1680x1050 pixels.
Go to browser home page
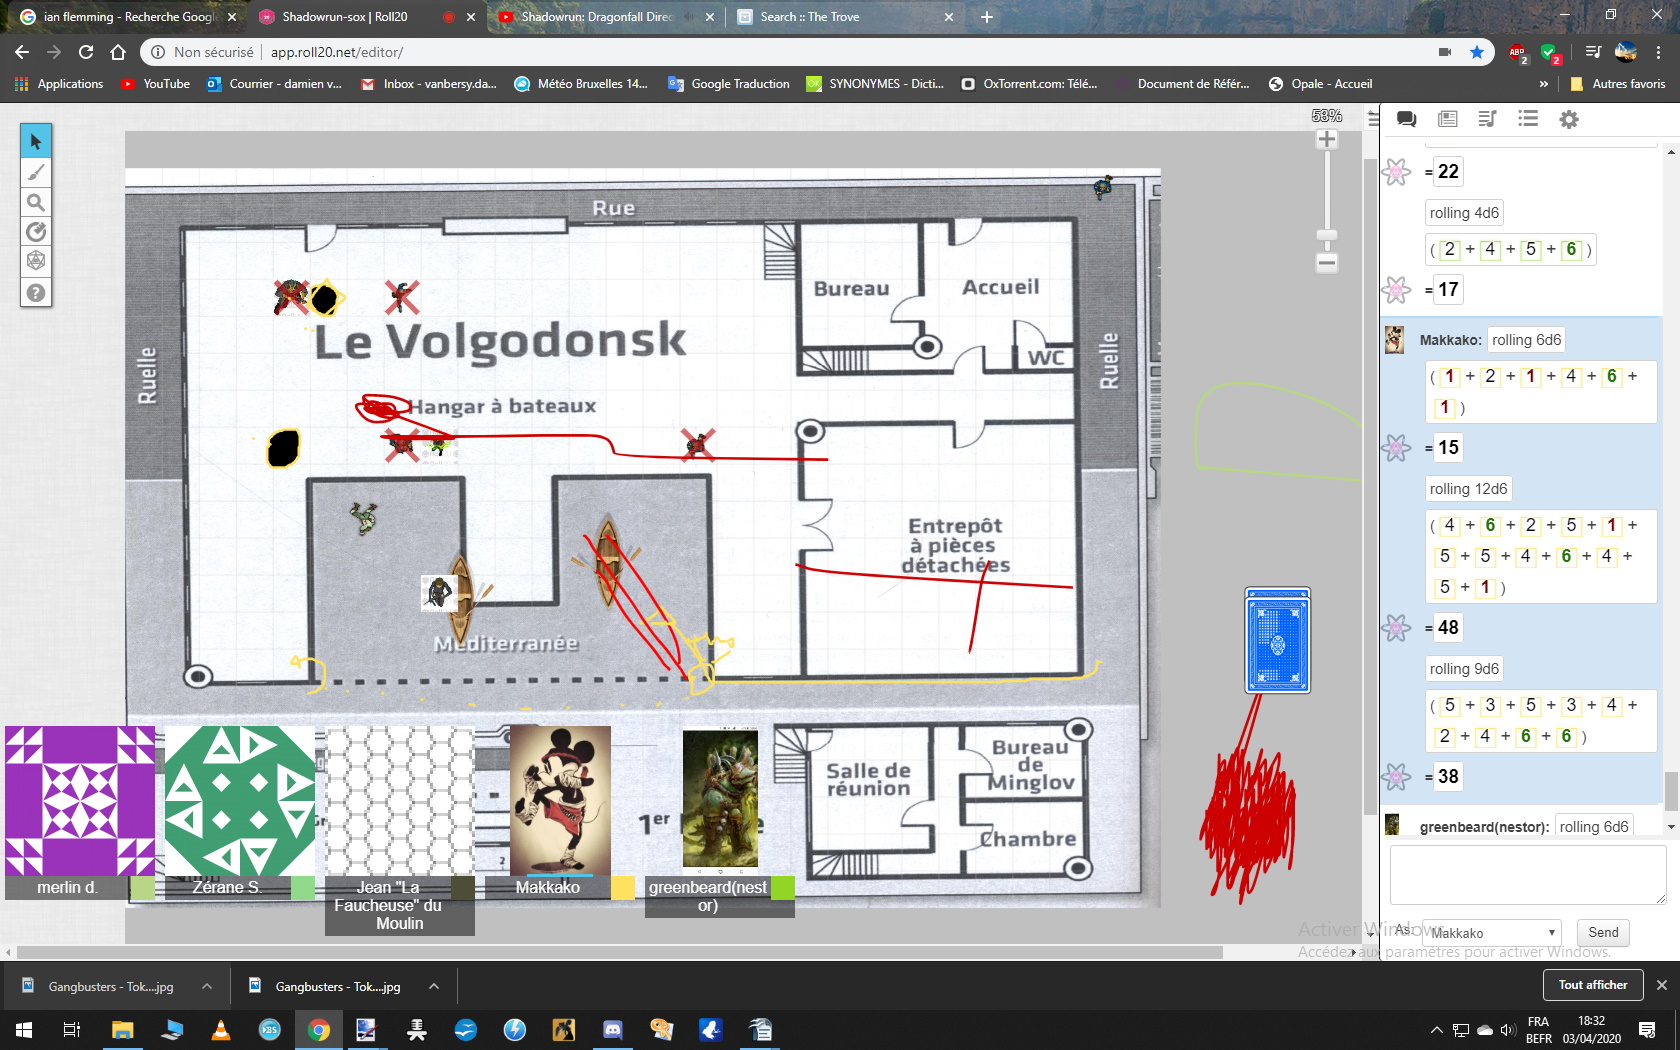118,52
